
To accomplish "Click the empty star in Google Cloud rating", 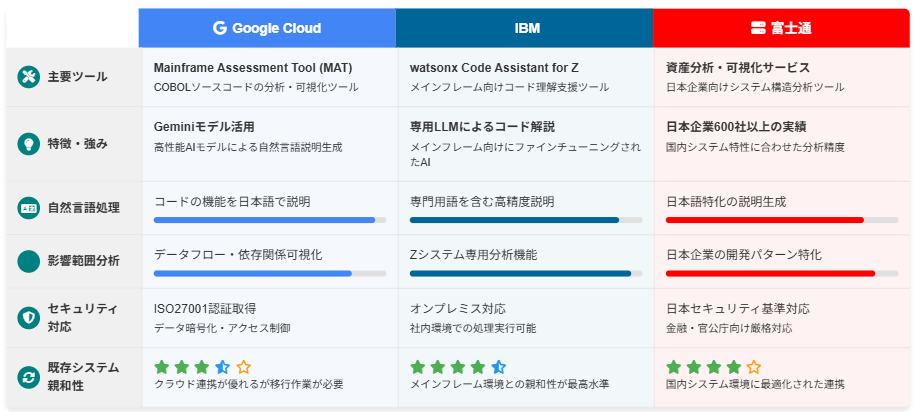I will coord(244,367).
